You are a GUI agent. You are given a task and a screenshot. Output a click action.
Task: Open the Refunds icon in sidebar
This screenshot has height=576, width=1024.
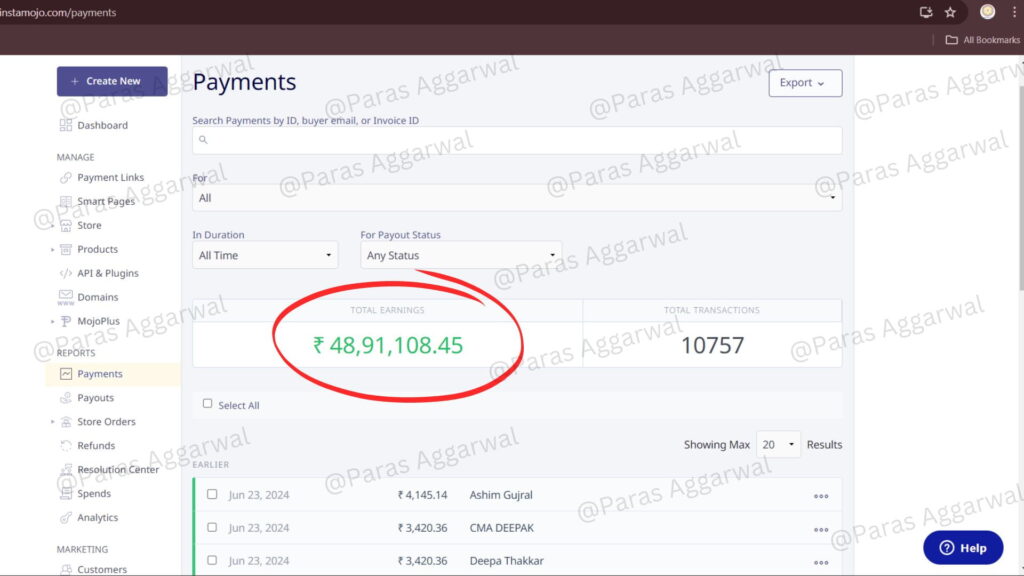click(66, 446)
